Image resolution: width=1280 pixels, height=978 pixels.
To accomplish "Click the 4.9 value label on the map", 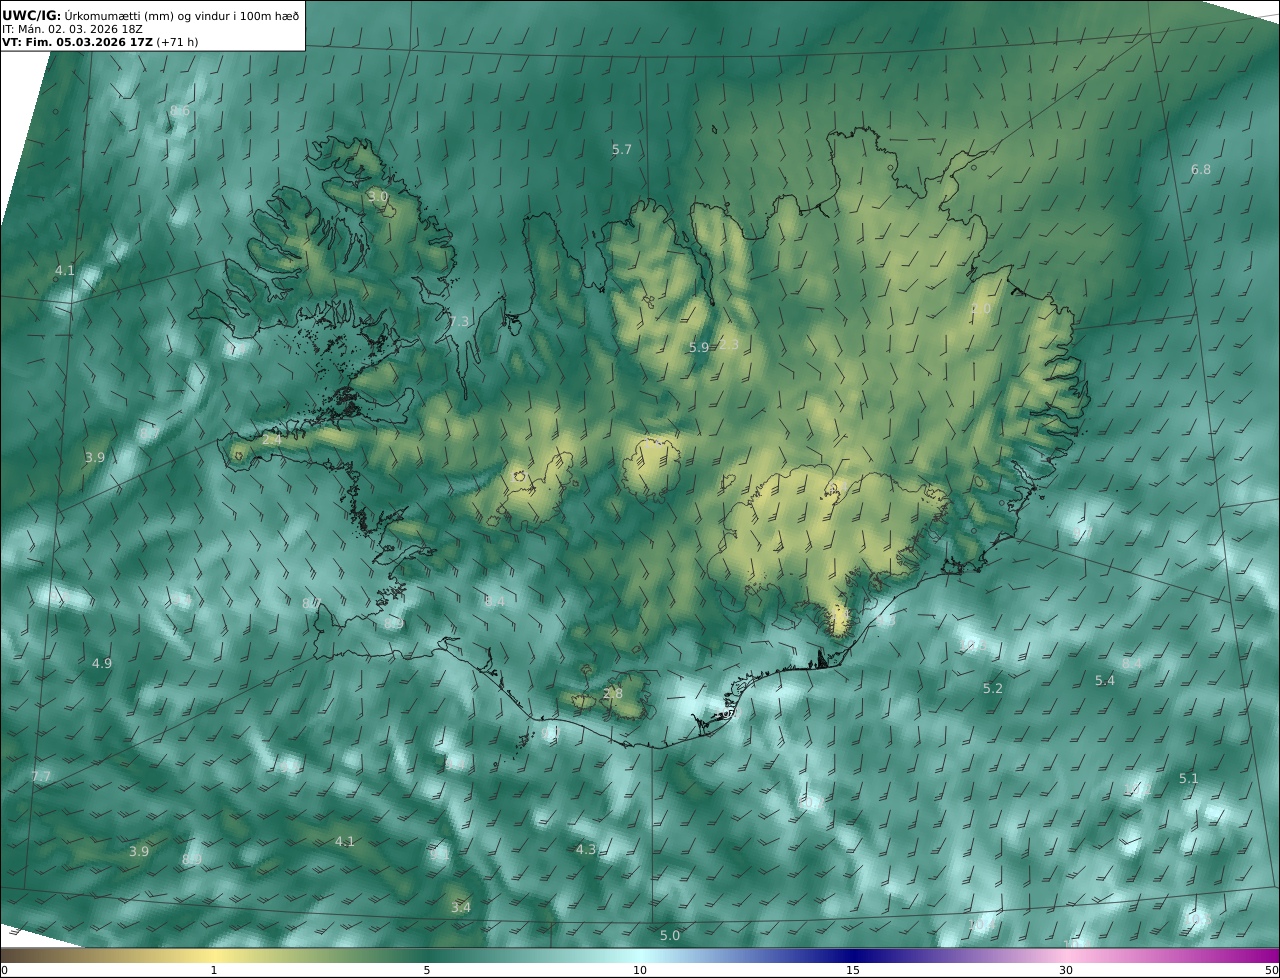I will pos(102,663).
